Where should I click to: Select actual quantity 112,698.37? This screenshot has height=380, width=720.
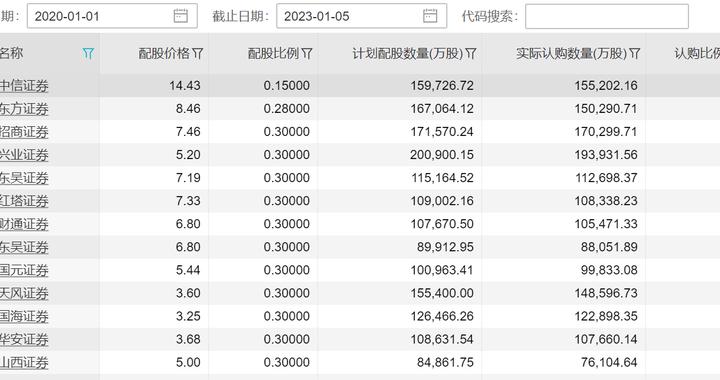tap(606, 178)
